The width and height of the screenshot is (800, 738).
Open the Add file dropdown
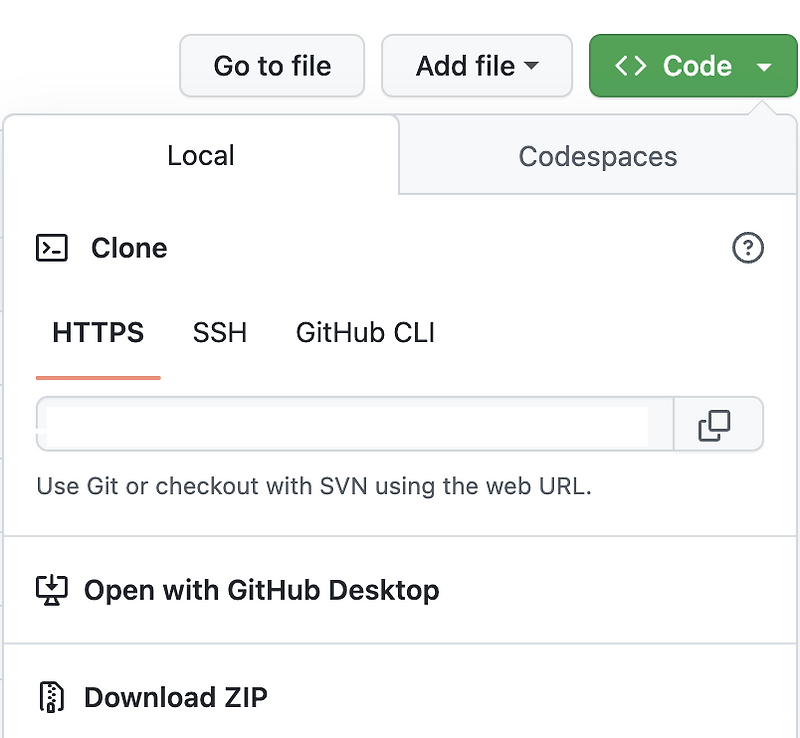point(476,65)
